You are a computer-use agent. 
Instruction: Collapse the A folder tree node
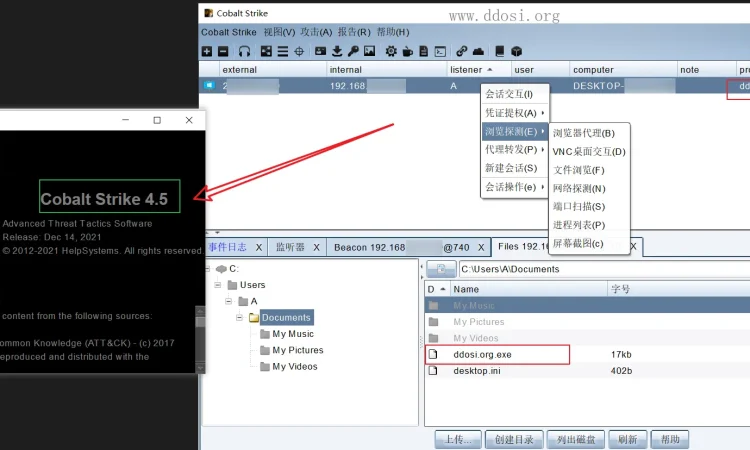[x=229, y=301]
